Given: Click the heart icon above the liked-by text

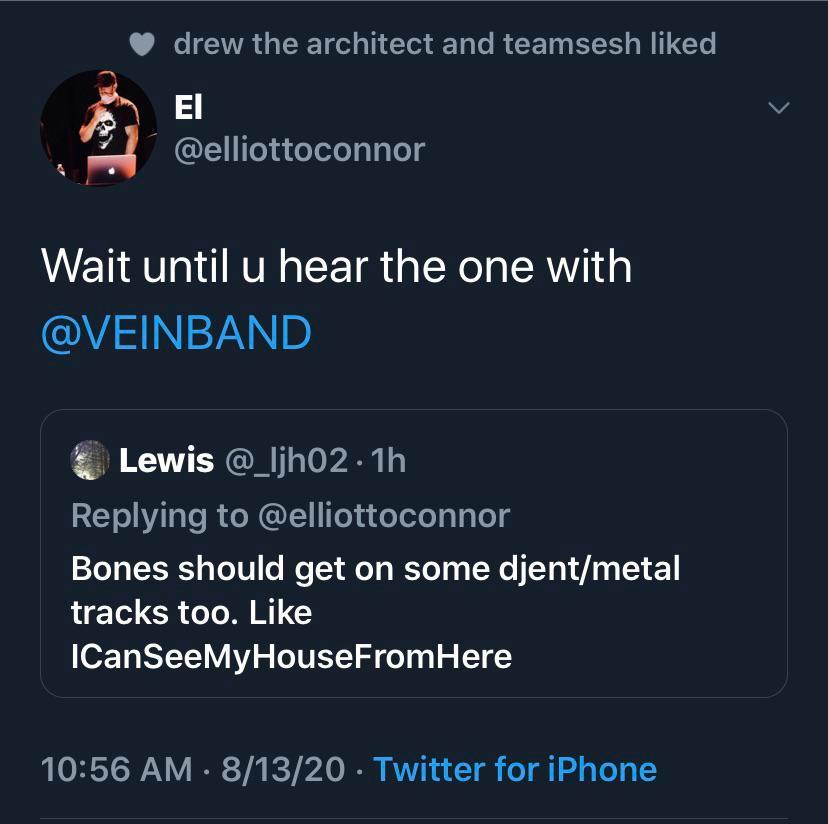Looking at the screenshot, I should tap(141, 43).
